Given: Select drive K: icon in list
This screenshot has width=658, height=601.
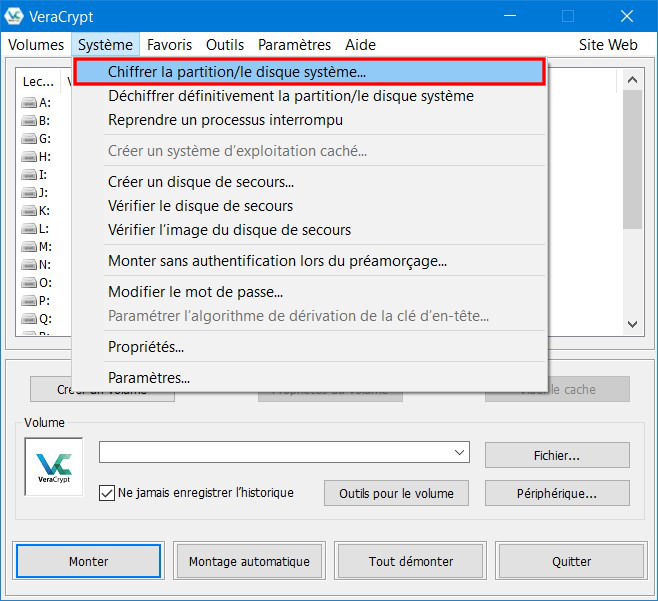Looking at the screenshot, I should (x=29, y=211).
